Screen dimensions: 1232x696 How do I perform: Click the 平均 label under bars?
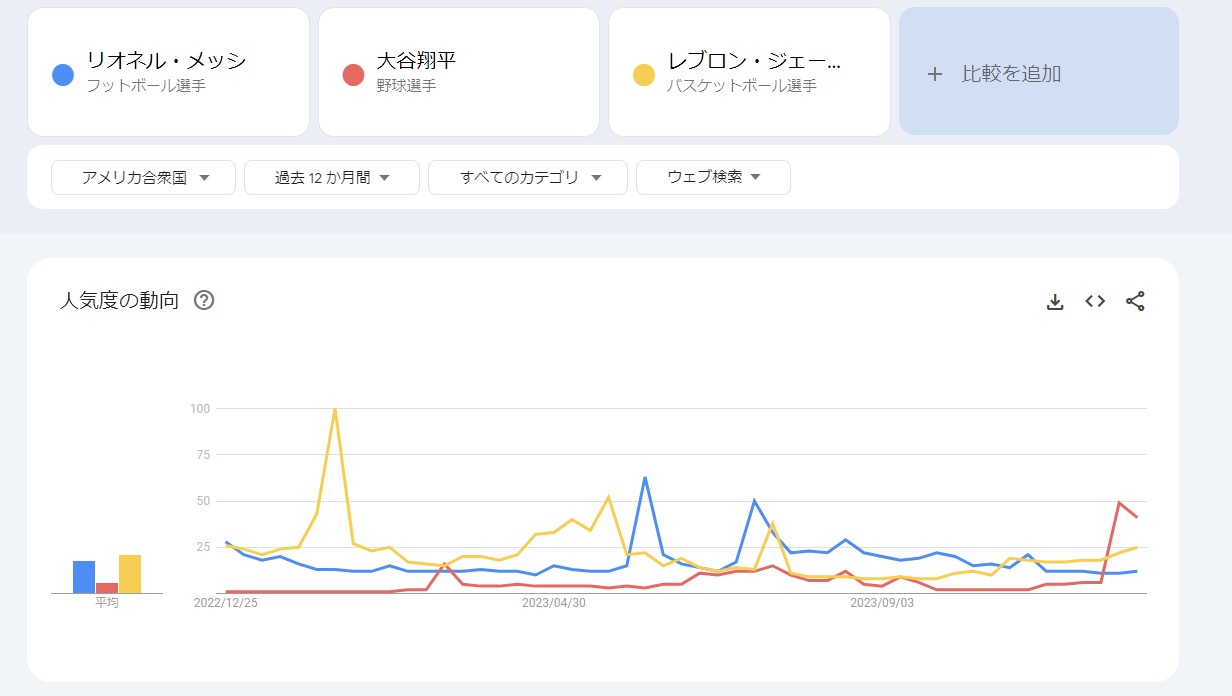[107, 603]
